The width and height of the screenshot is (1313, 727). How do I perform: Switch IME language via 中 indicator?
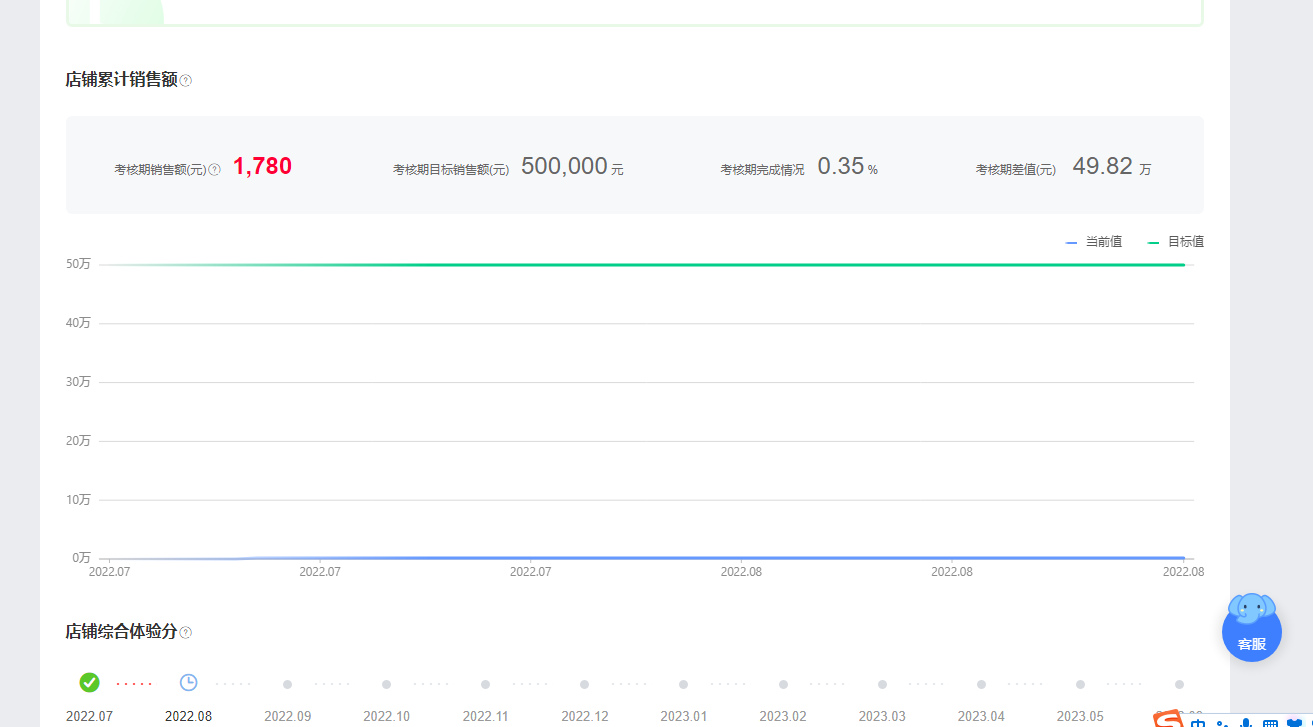1199,723
